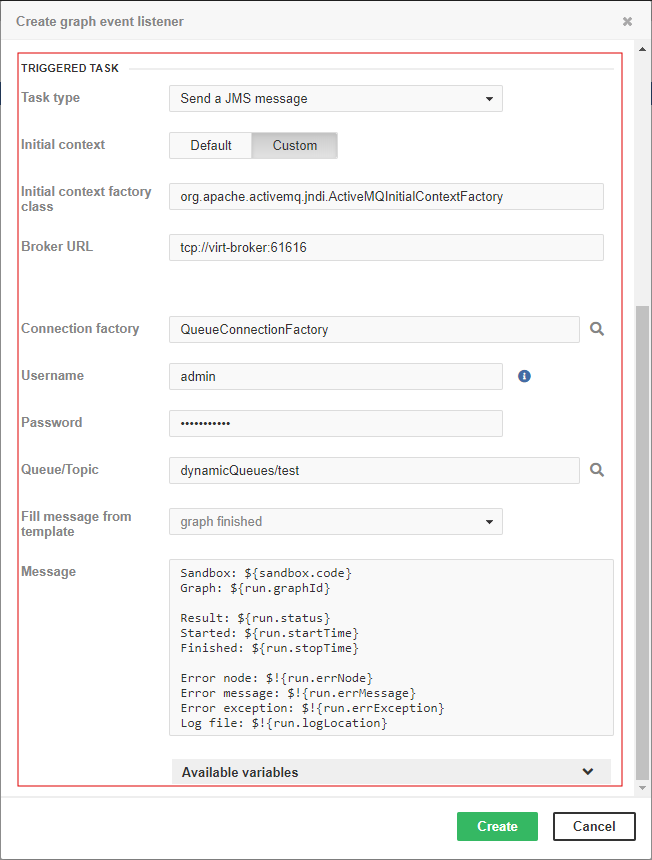Close the dialog with the X icon
Screen dimensions: 652x860
coord(627,21)
